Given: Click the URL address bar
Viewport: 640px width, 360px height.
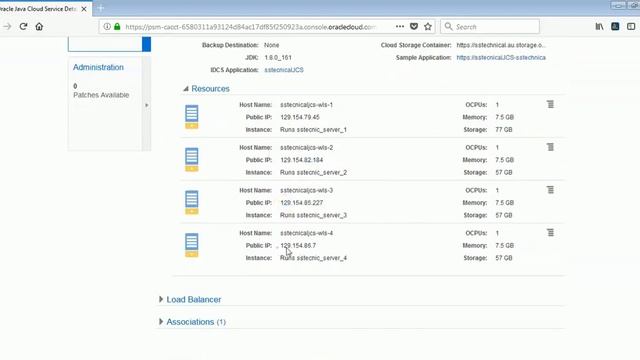Looking at the screenshot, I should pyautogui.click(x=250, y=27).
